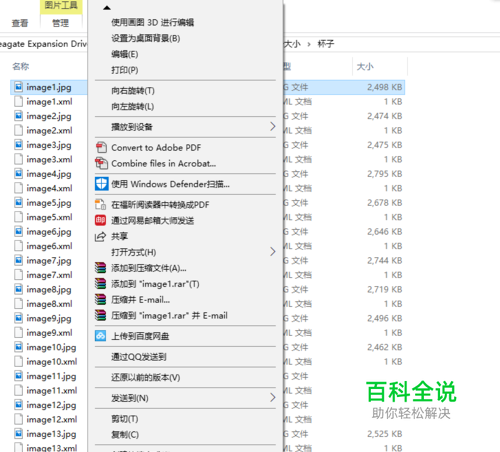
Task: Choose 复制(C) in context menu
Action: 125,435
